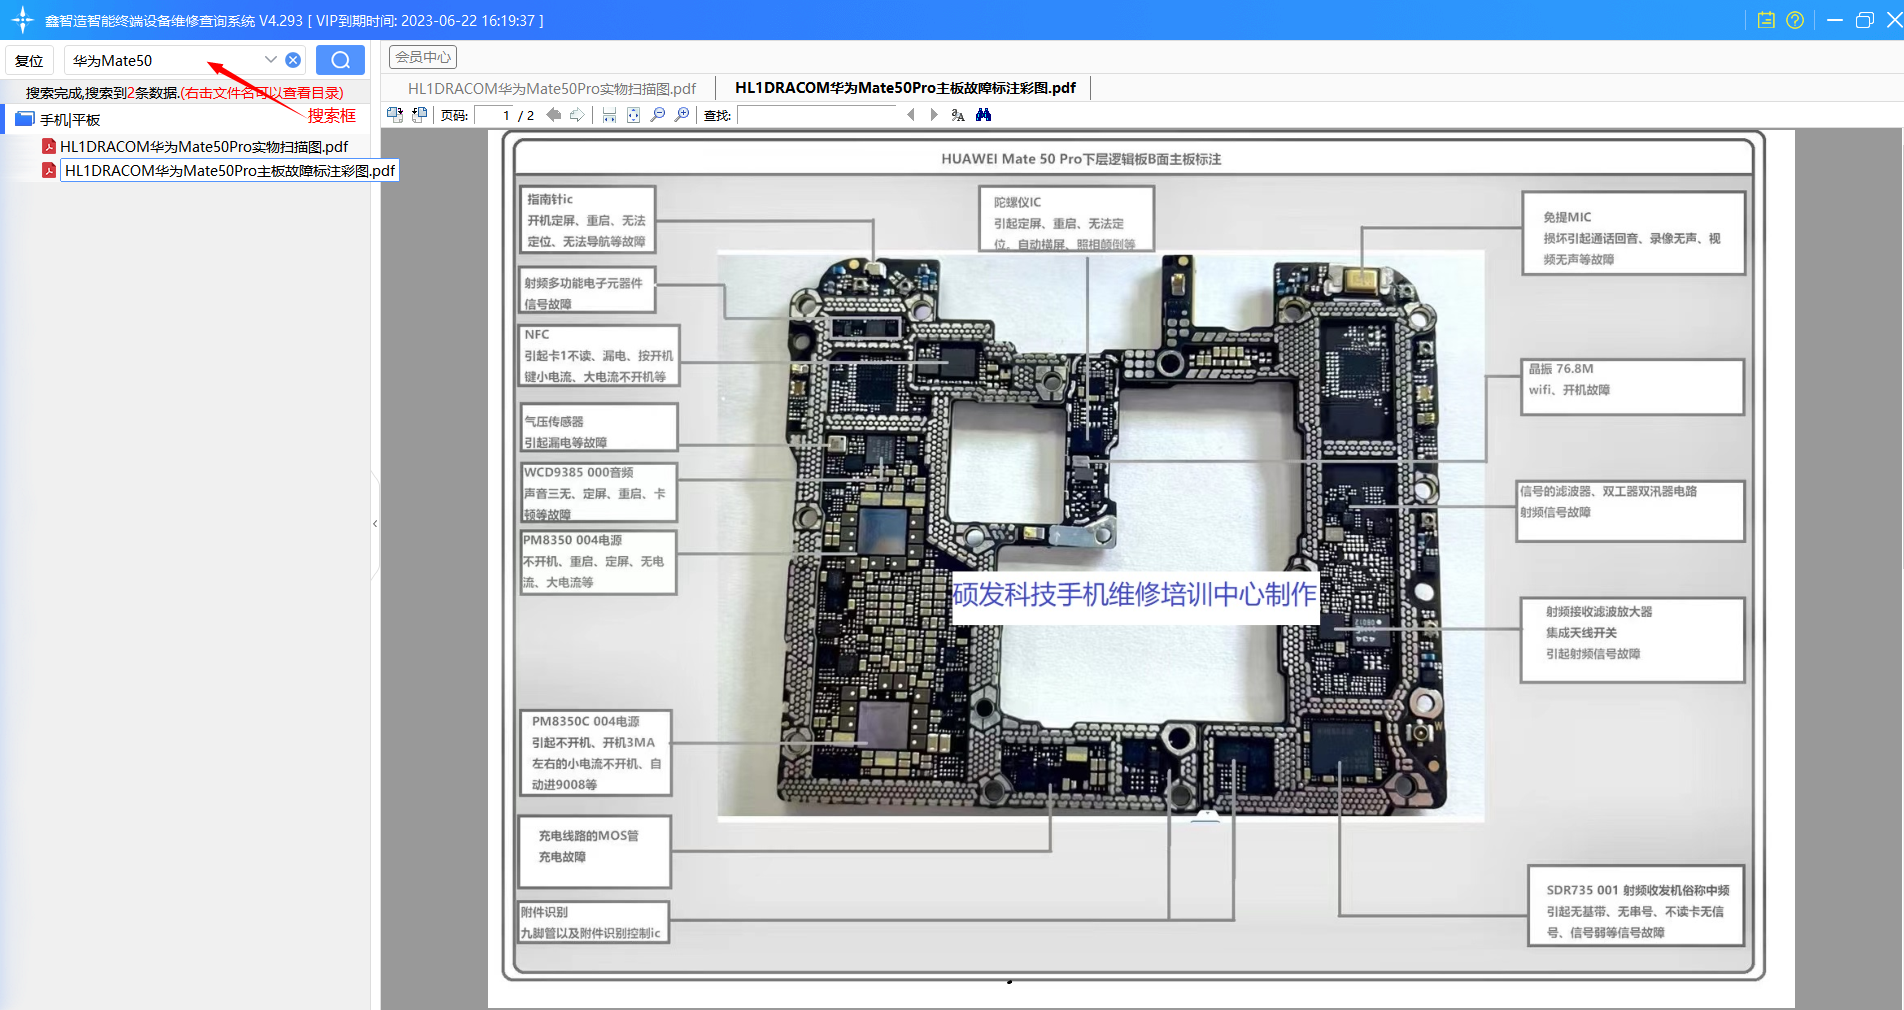Image resolution: width=1904 pixels, height=1010 pixels.
Task: Clear the search box with the X icon
Action: click(293, 60)
